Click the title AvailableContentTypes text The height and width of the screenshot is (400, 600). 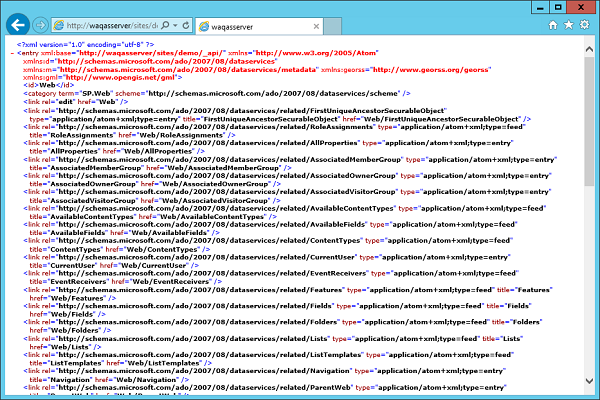(x=83, y=217)
